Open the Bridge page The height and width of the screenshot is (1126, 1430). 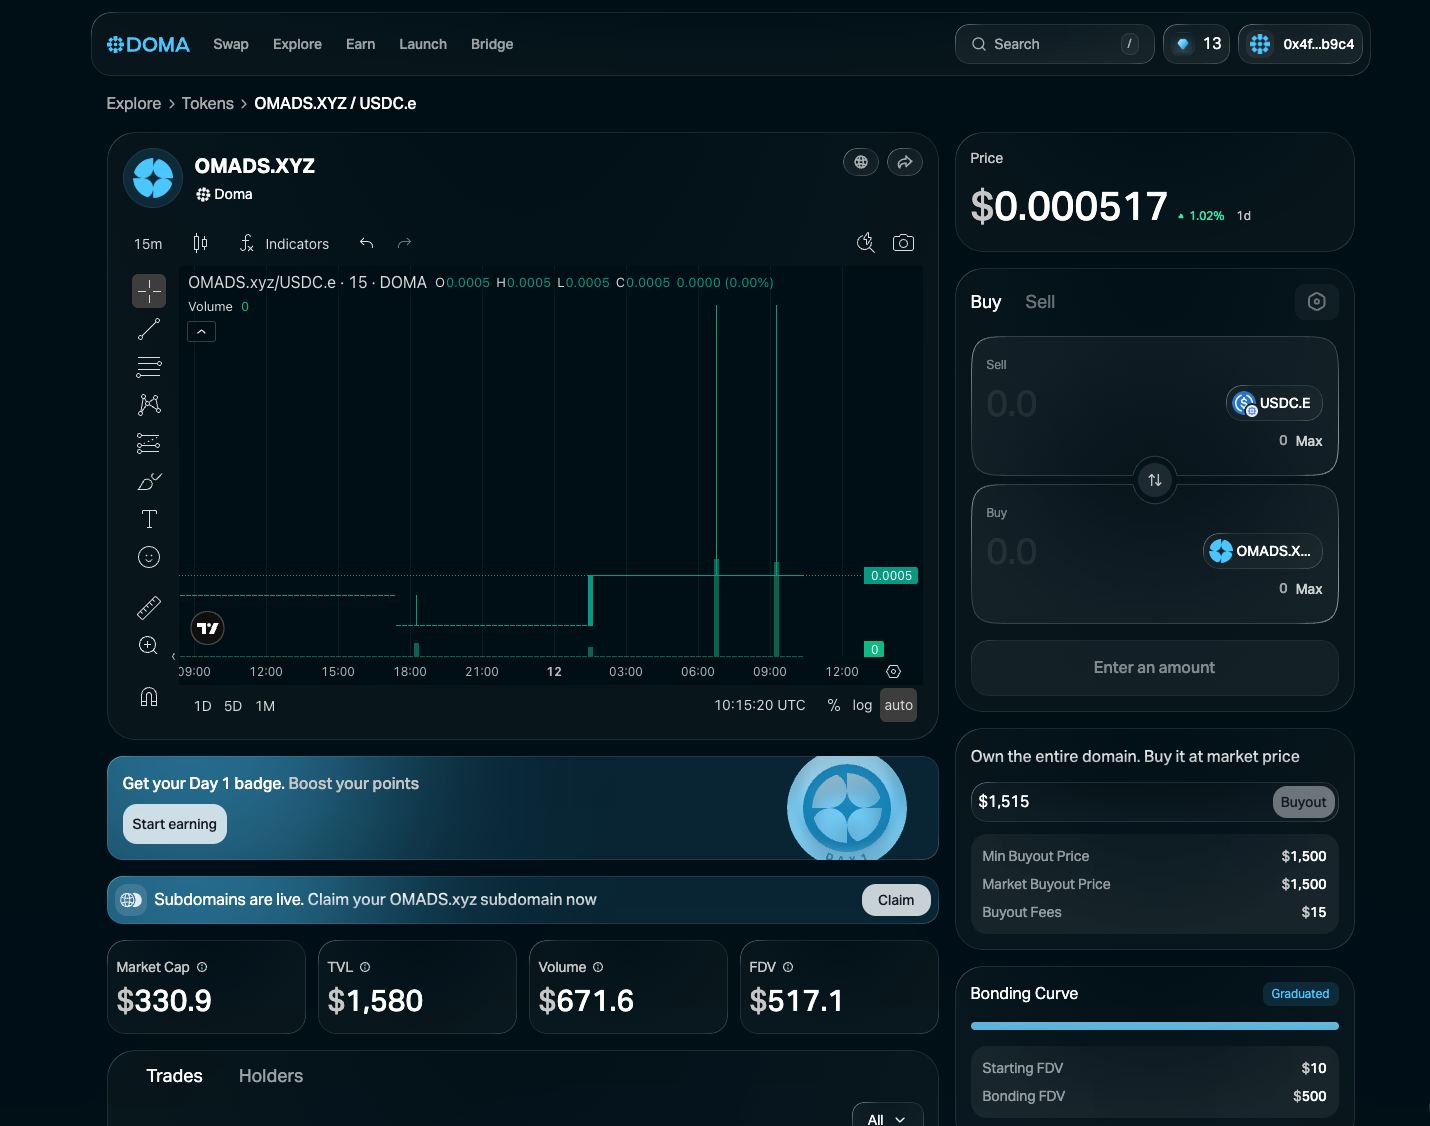point(492,44)
